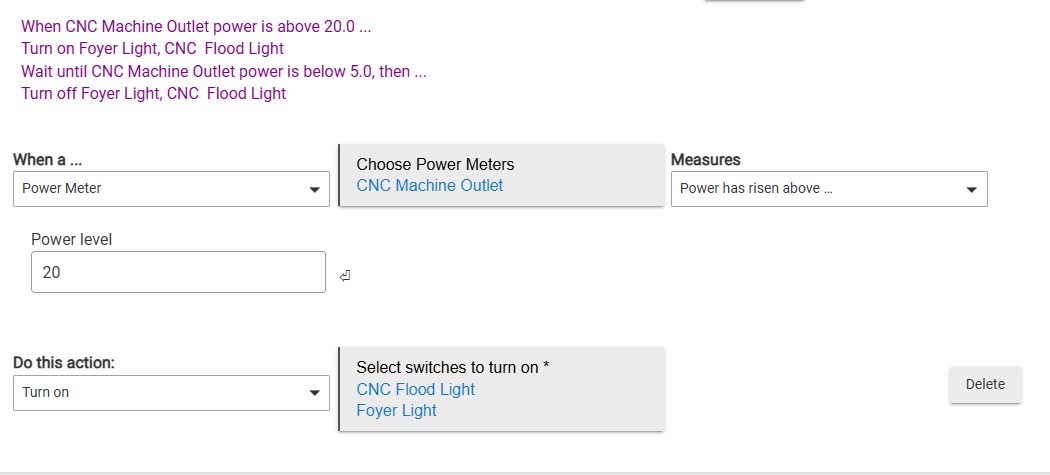Click the partially visible button at top edge
This screenshot has width=1050, height=475.
754,1
